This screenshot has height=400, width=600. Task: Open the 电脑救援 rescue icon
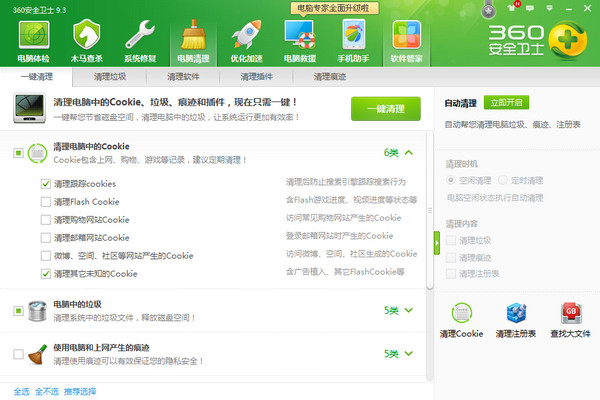pyautogui.click(x=299, y=38)
